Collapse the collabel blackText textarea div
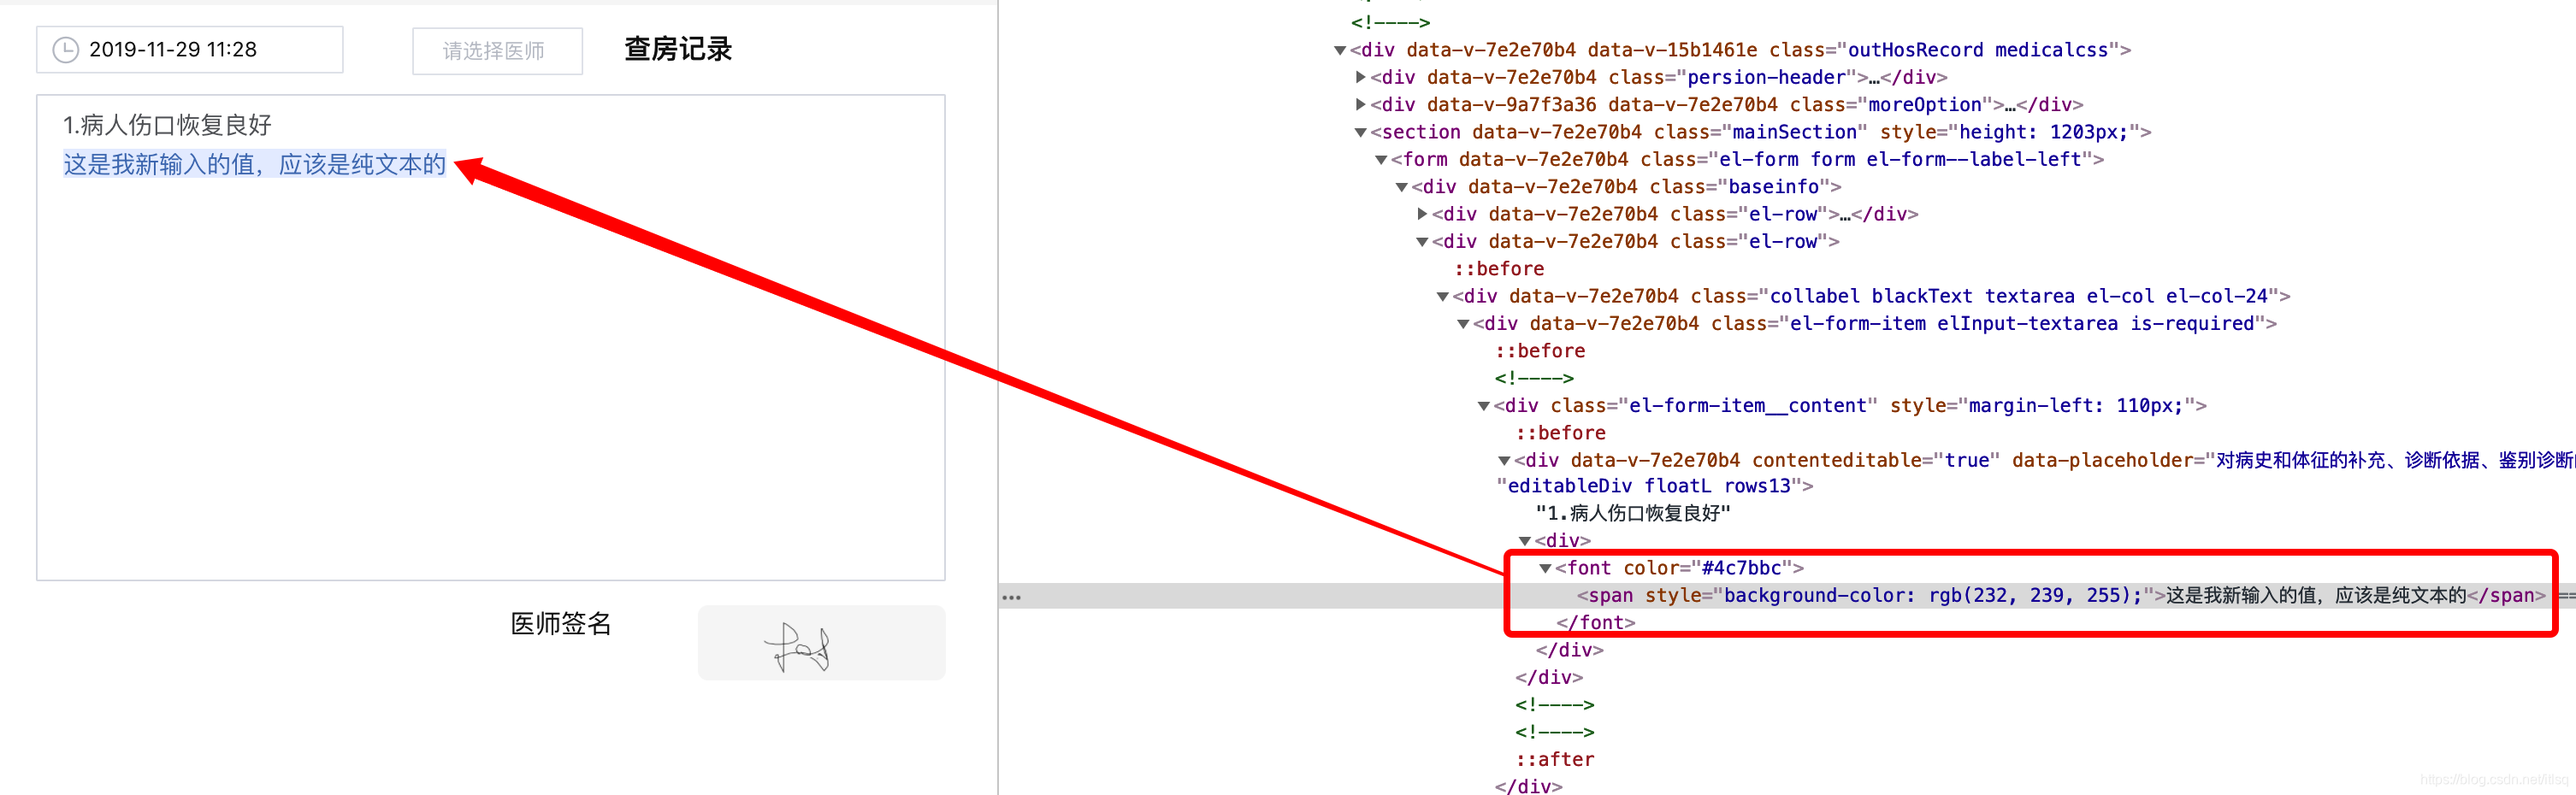The image size is (2576, 795). pyautogui.click(x=1442, y=296)
